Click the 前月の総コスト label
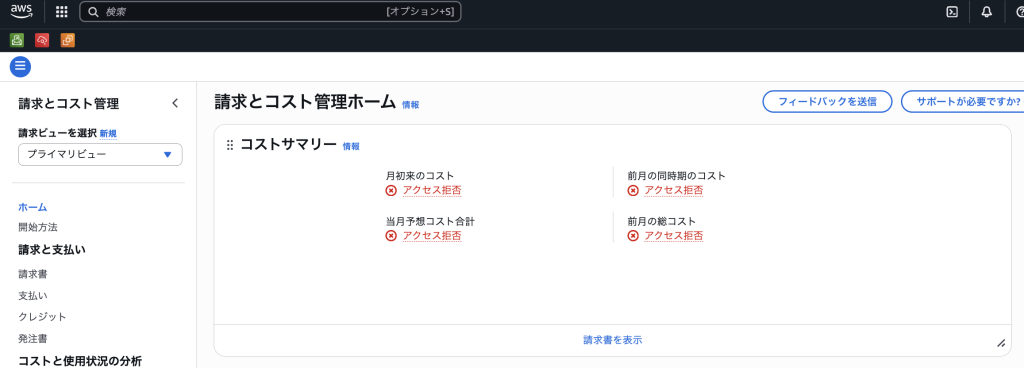The width and height of the screenshot is (1024, 368). (x=662, y=221)
